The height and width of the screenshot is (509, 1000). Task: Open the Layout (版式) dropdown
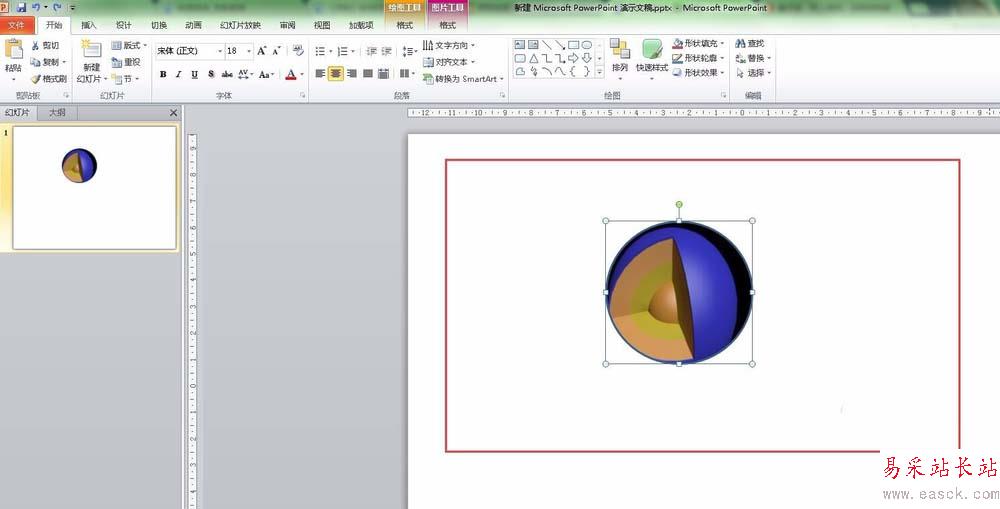point(129,45)
